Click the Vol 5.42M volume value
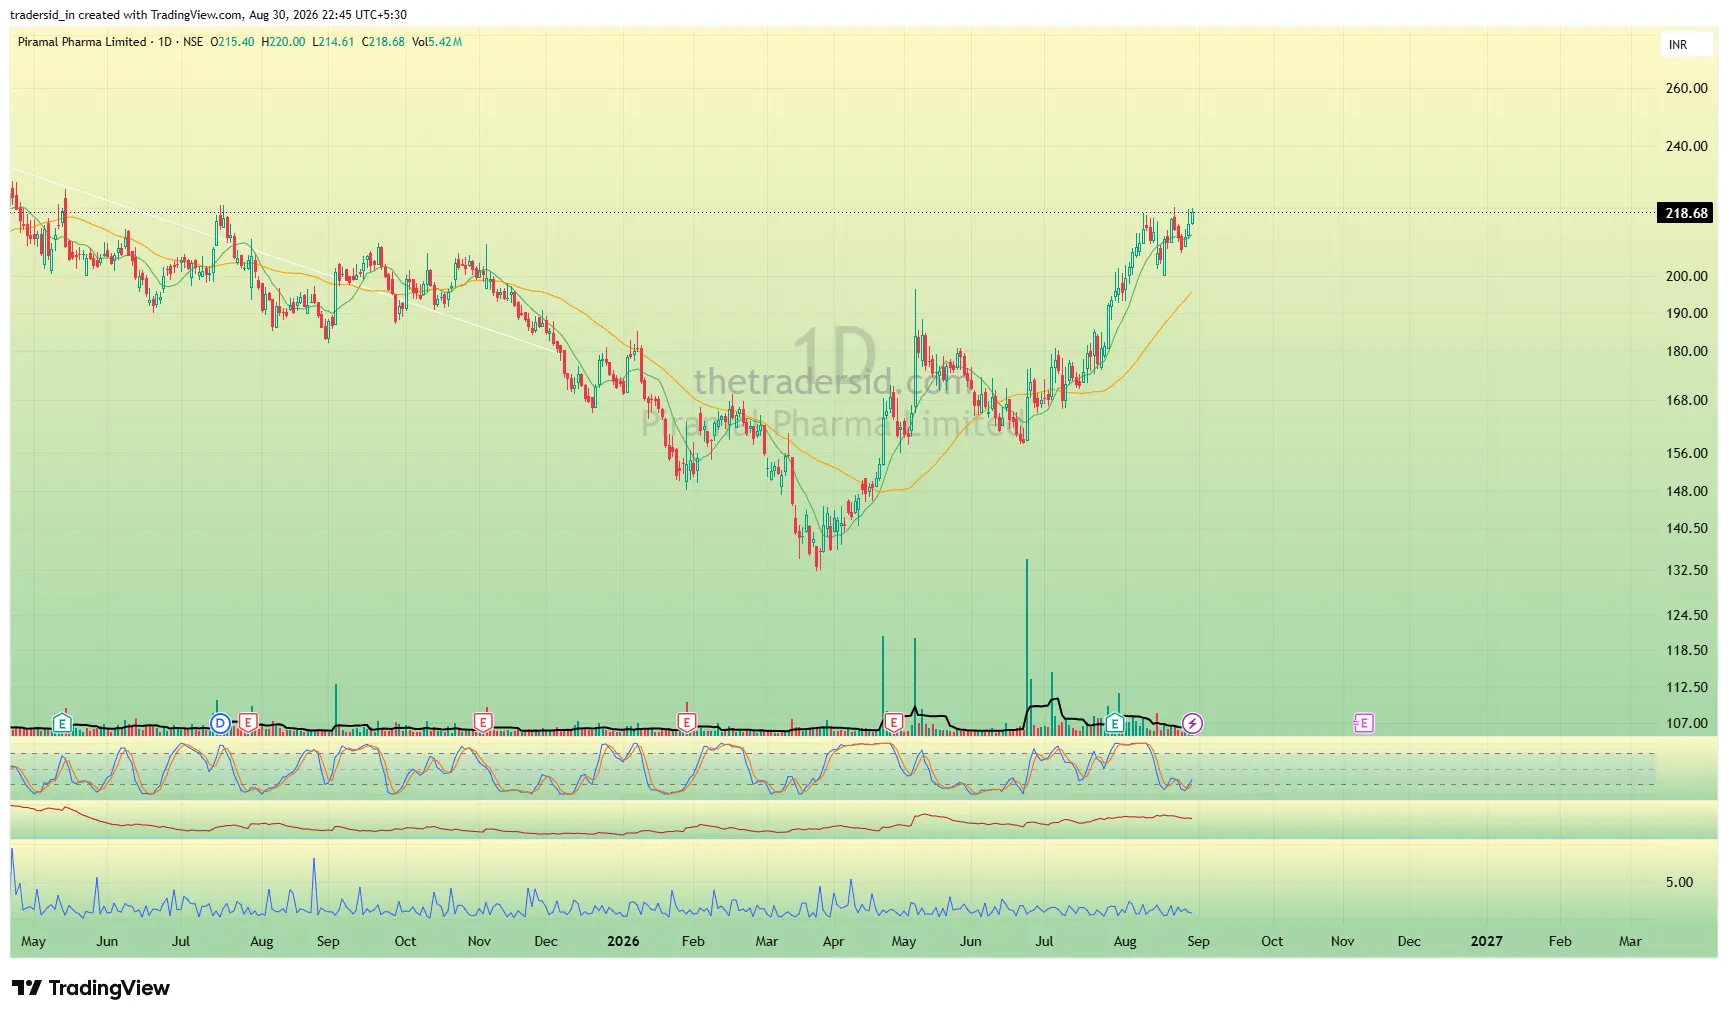 pyautogui.click(x=437, y=42)
